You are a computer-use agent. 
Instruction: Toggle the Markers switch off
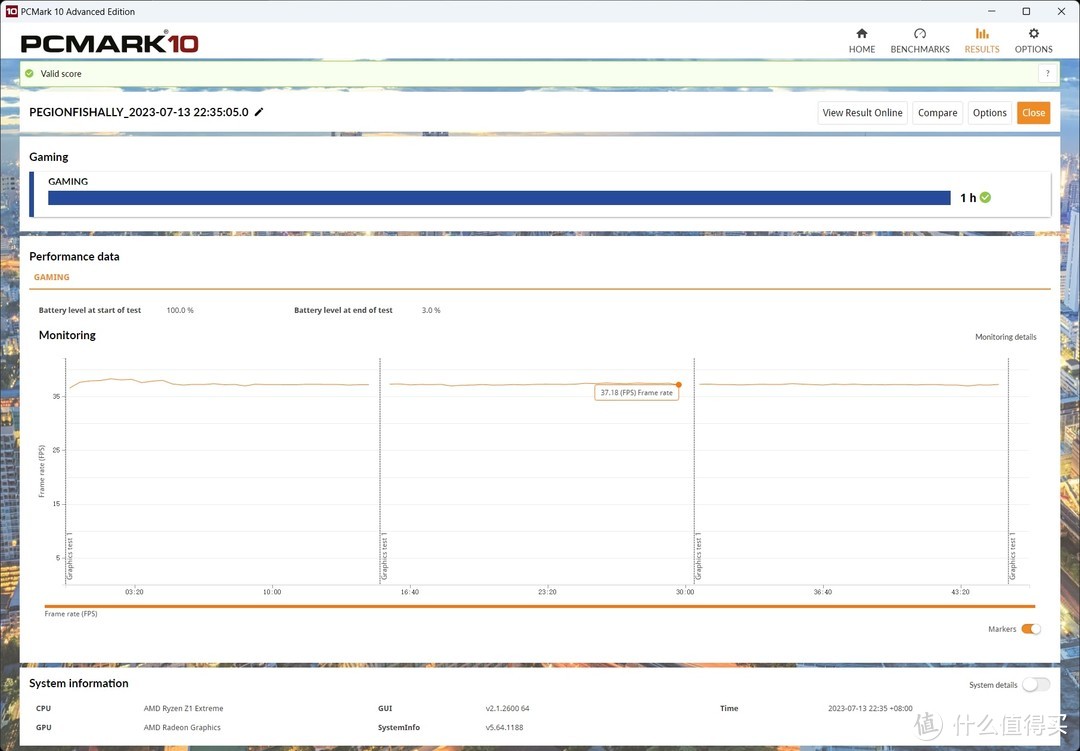pos(1031,629)
